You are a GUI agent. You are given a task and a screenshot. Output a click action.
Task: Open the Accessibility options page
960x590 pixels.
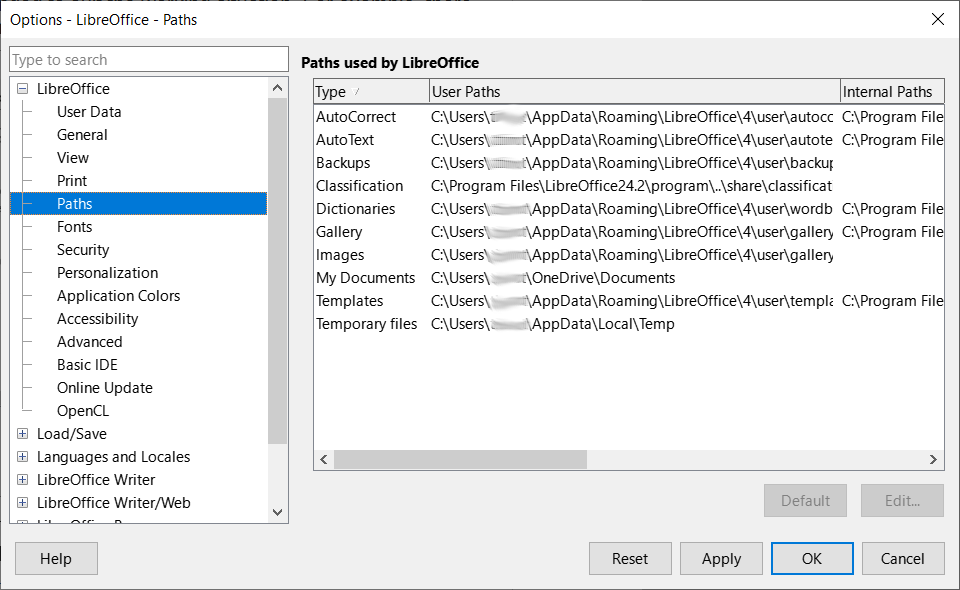(x=97, y=318)
